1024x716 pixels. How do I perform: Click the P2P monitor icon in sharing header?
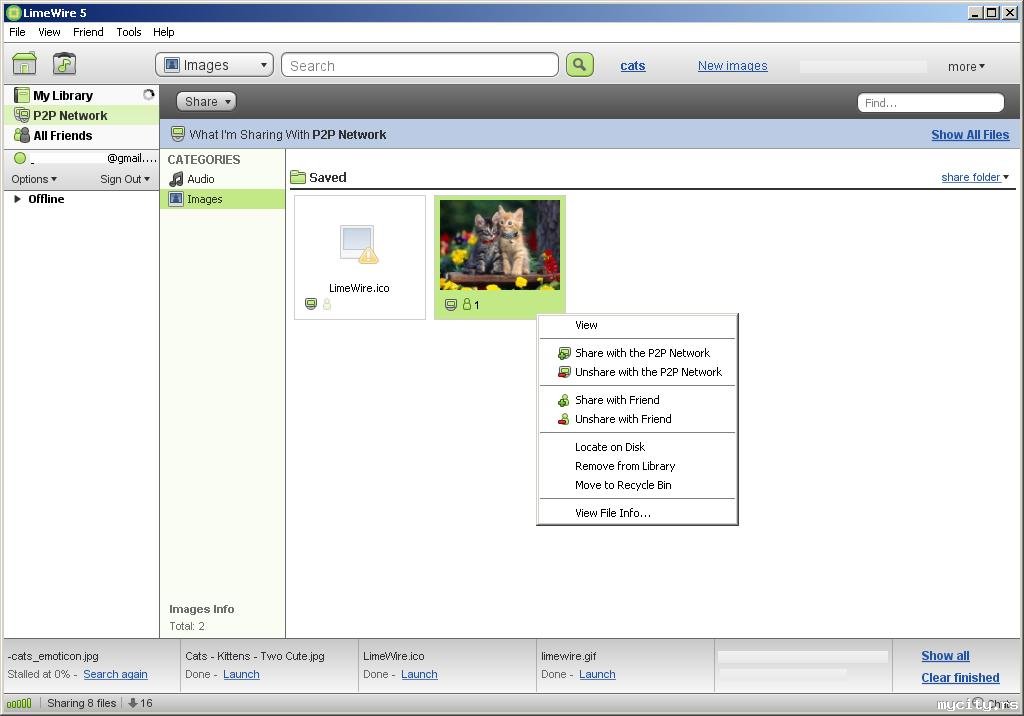pyautogui.click(x=177, y=134)
